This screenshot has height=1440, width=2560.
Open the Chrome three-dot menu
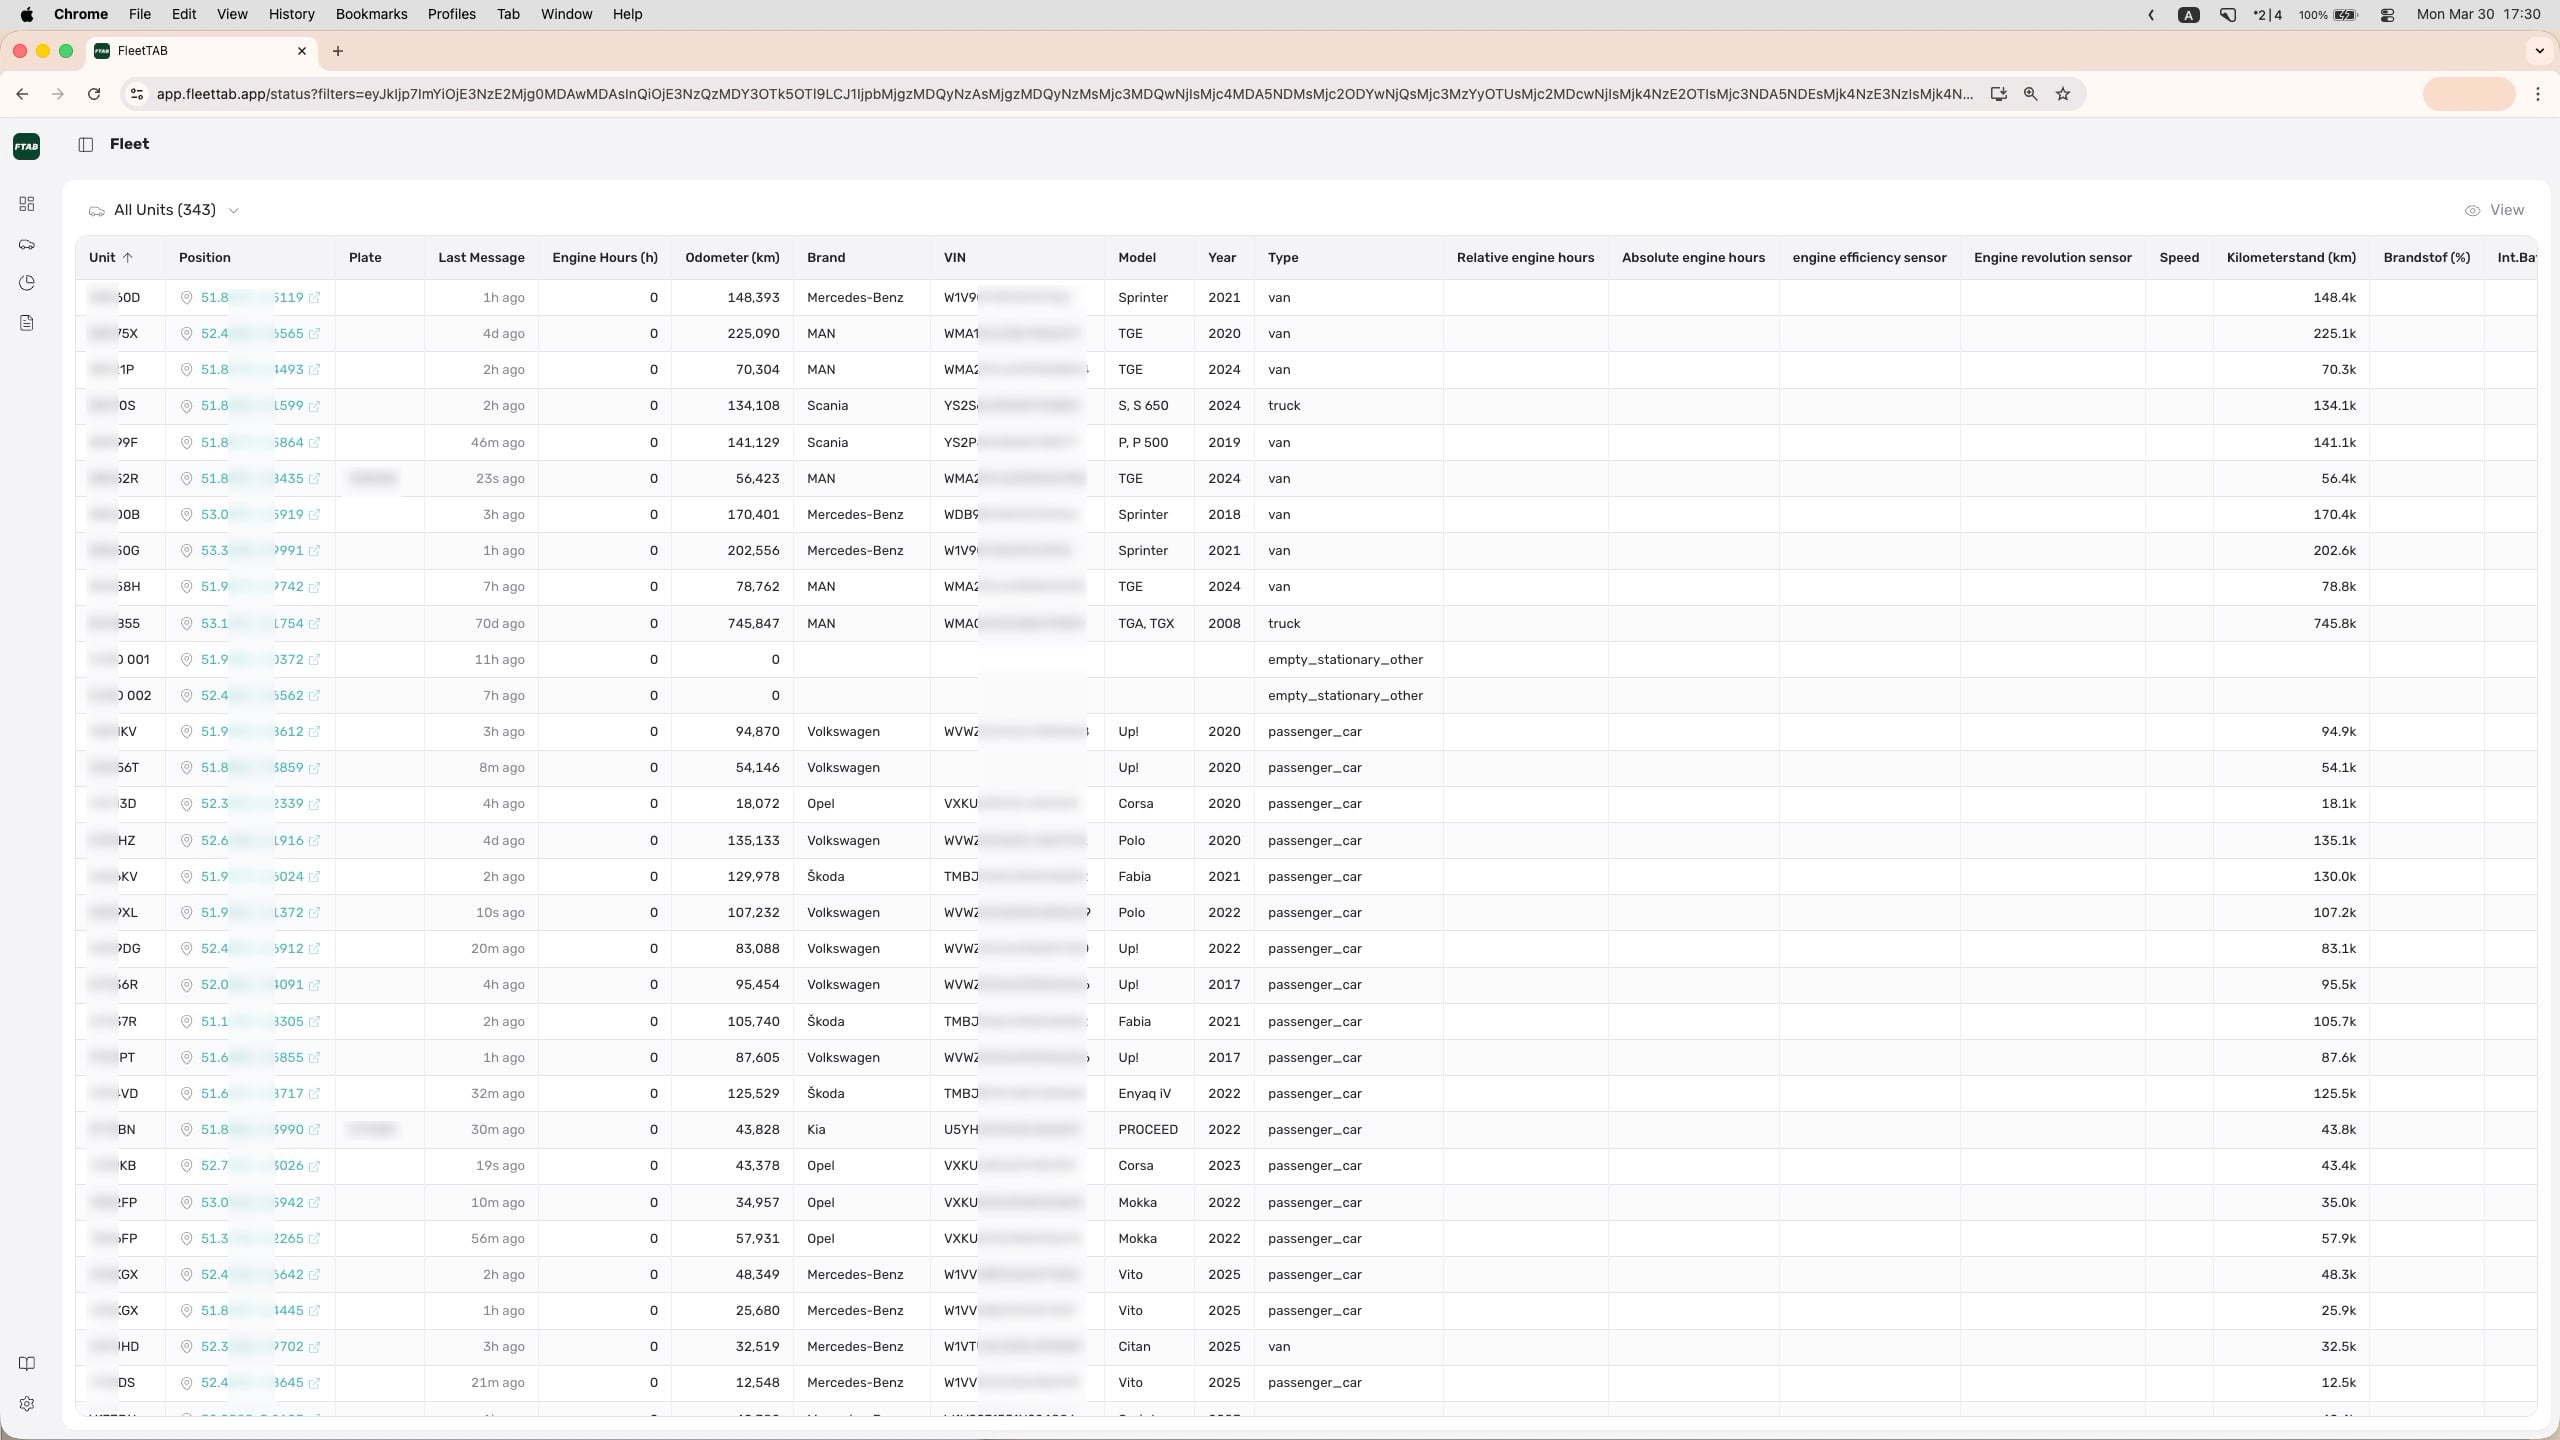[2538, 94]
